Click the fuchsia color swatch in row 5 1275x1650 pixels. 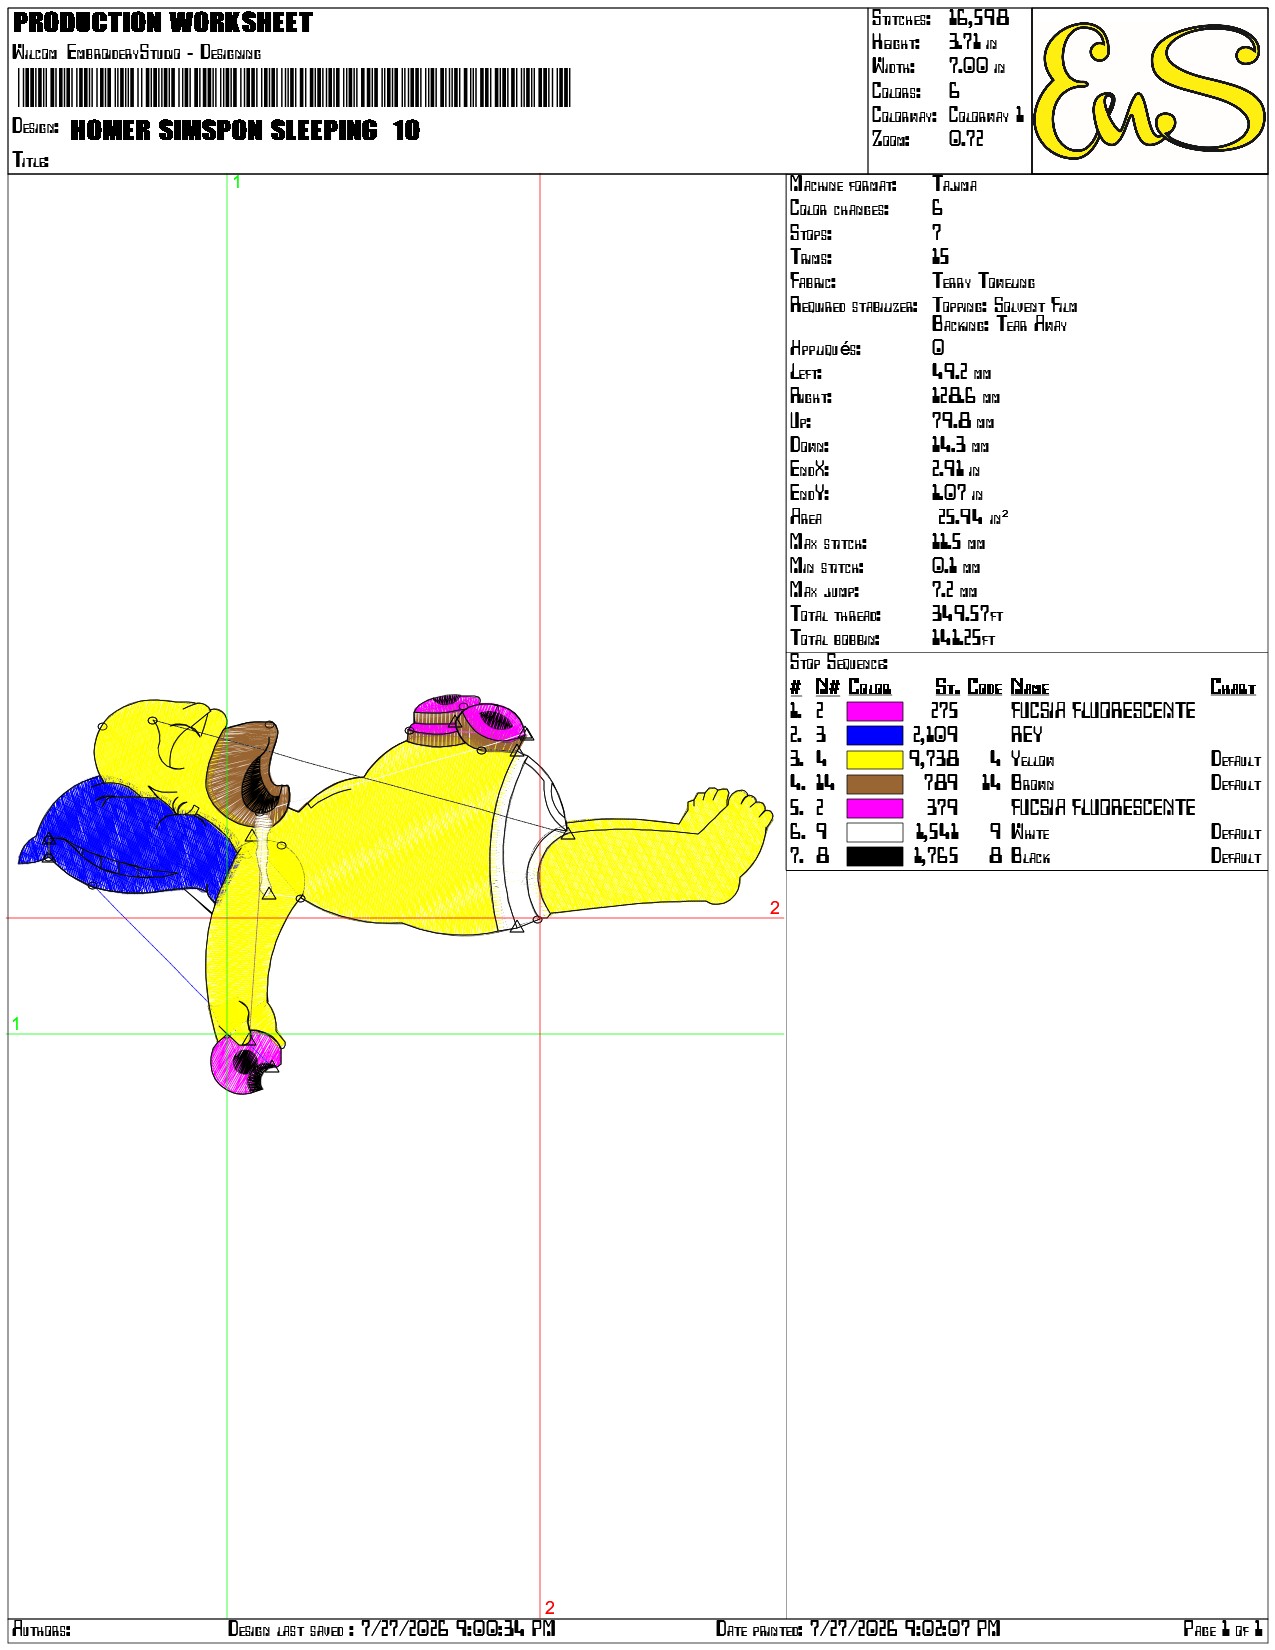874,808
